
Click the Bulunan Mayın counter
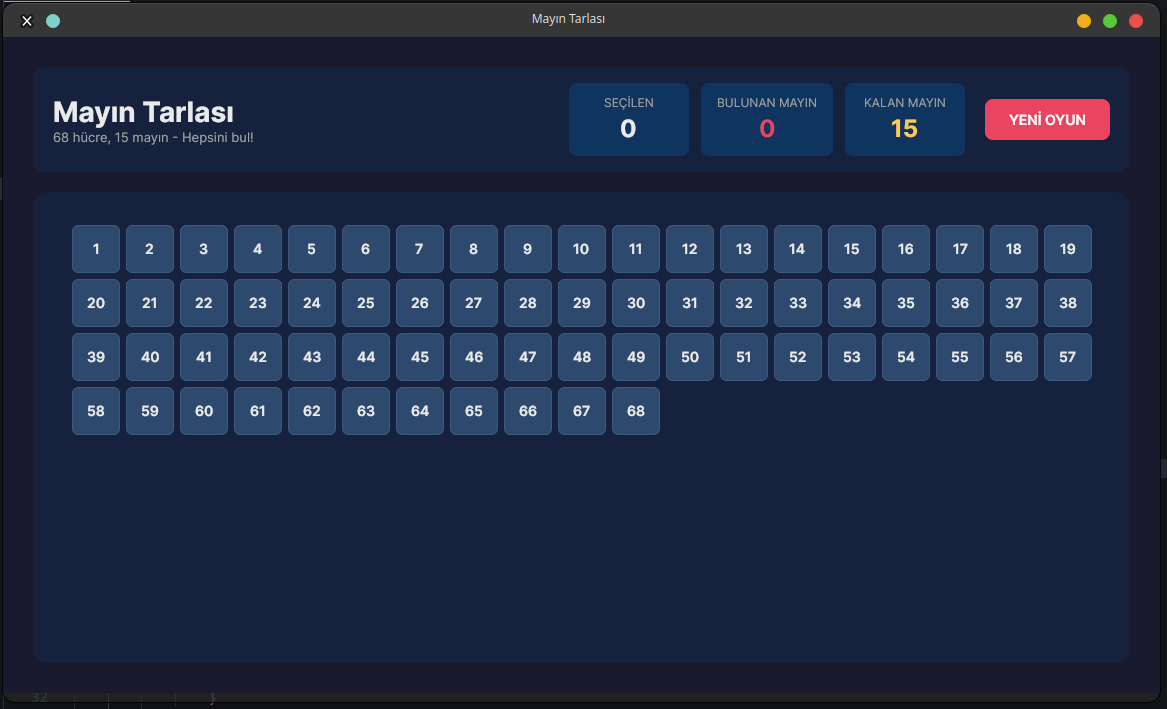pyautogui.click(x=766, y=120)
